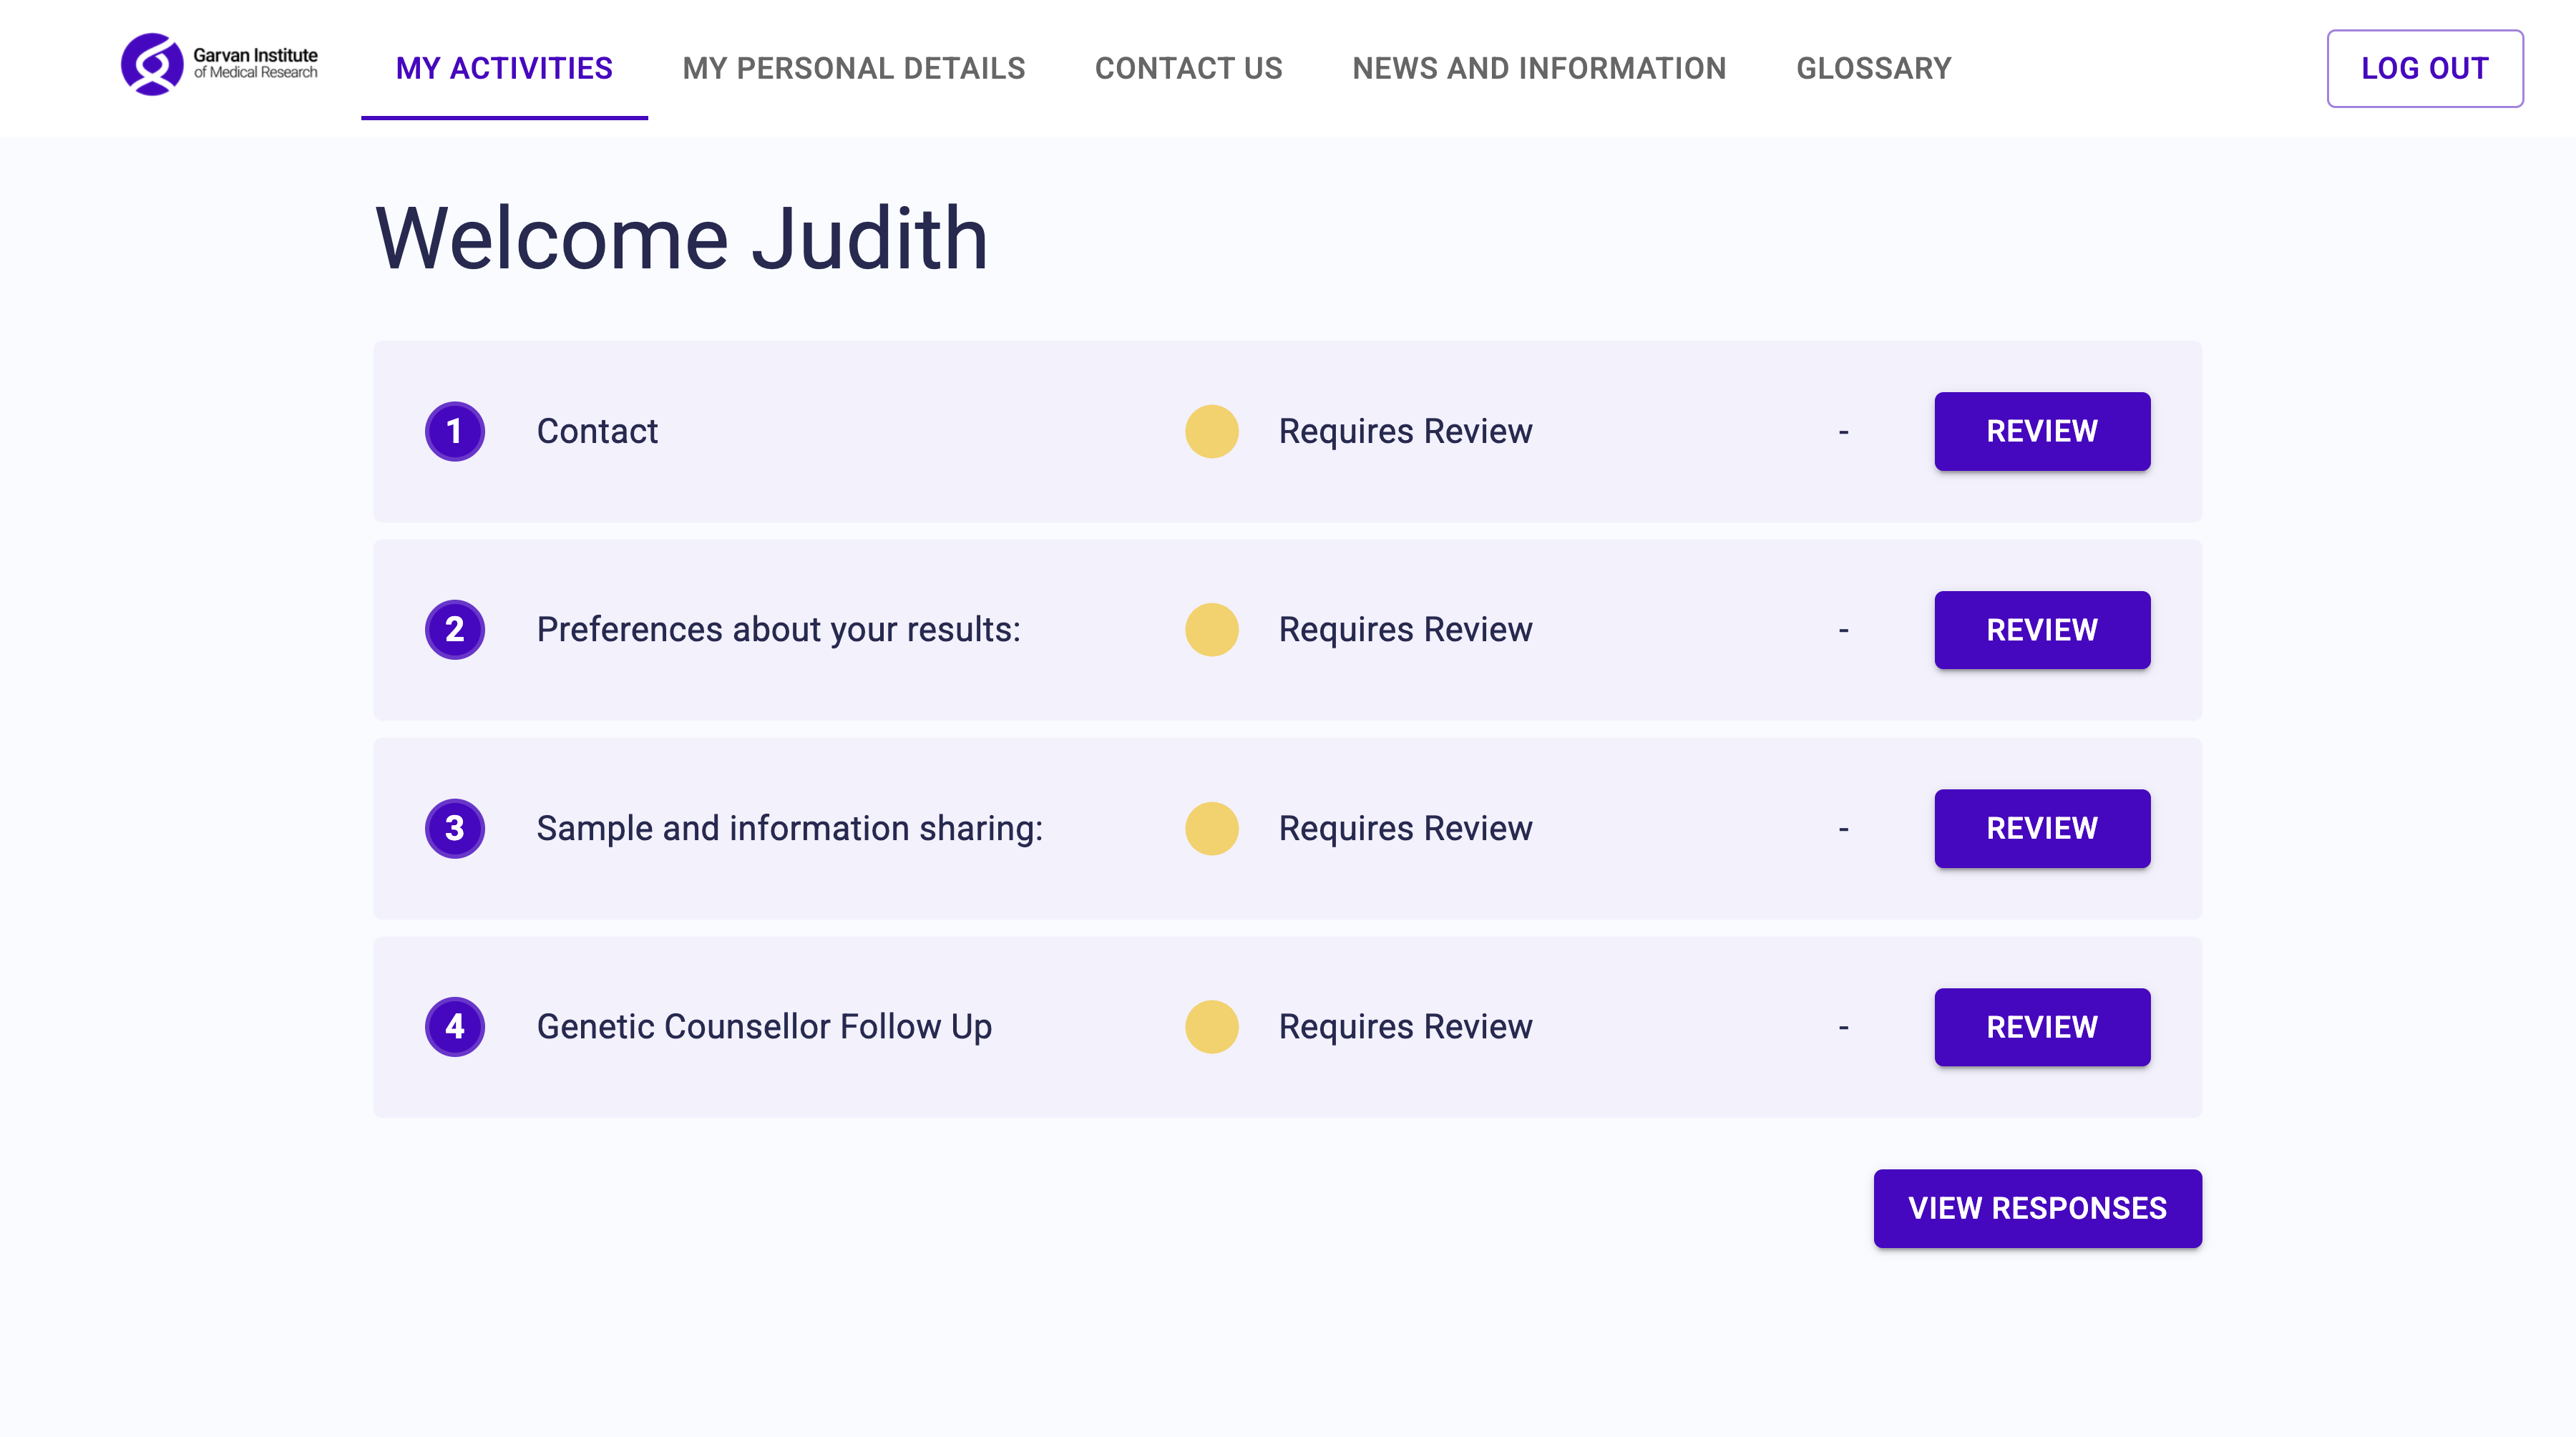Click the number 4 step badge
Screen dimensions: 2576x1437
454,1026
